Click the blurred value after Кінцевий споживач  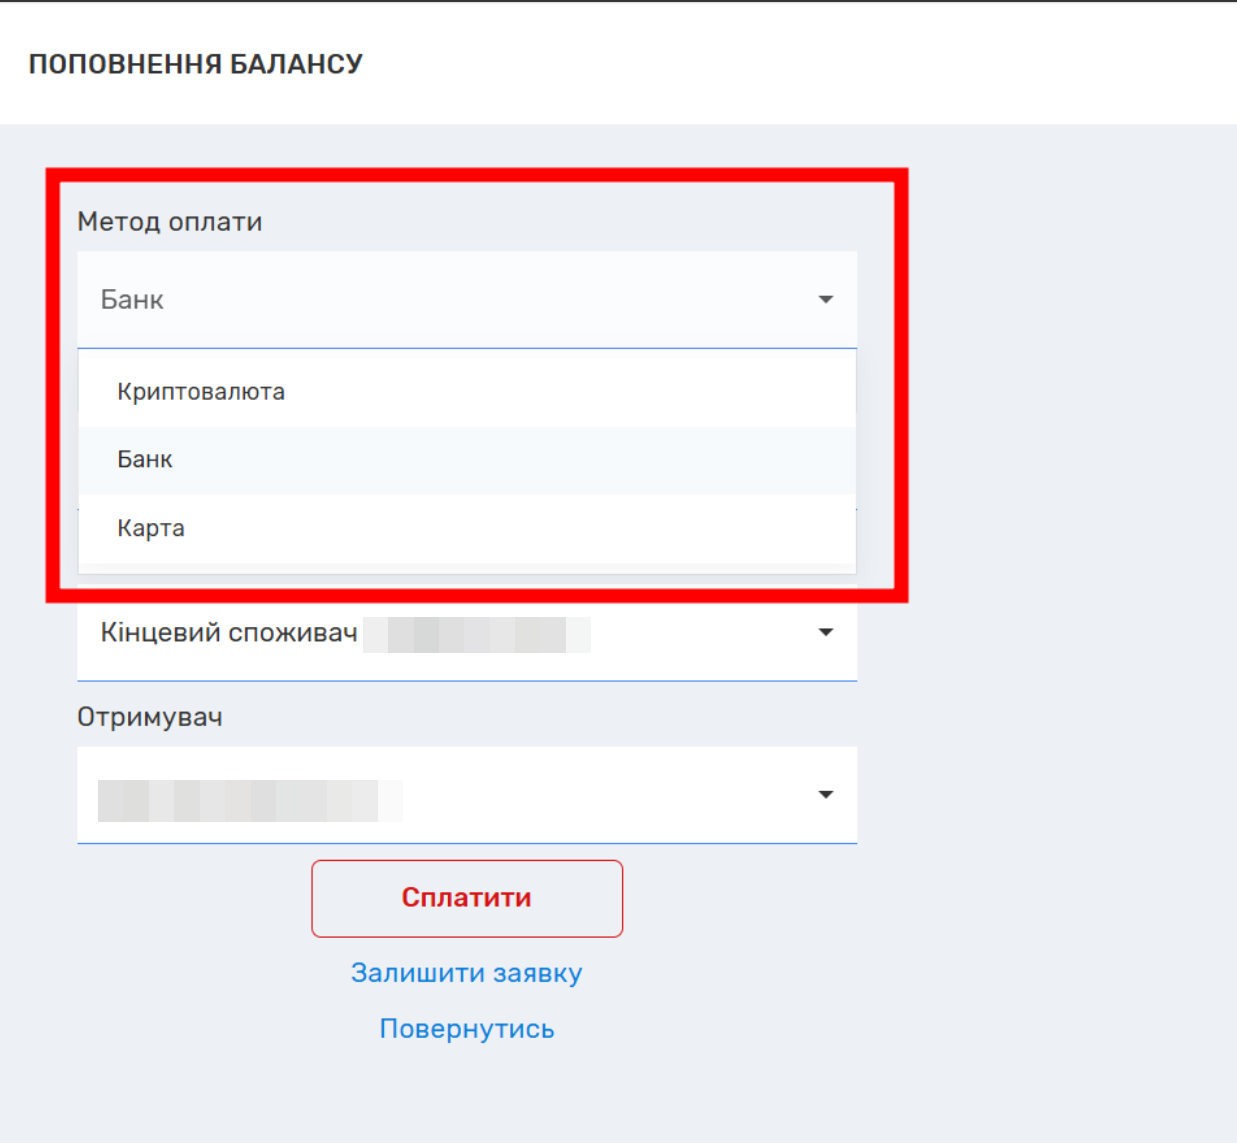tap(477, 635)
